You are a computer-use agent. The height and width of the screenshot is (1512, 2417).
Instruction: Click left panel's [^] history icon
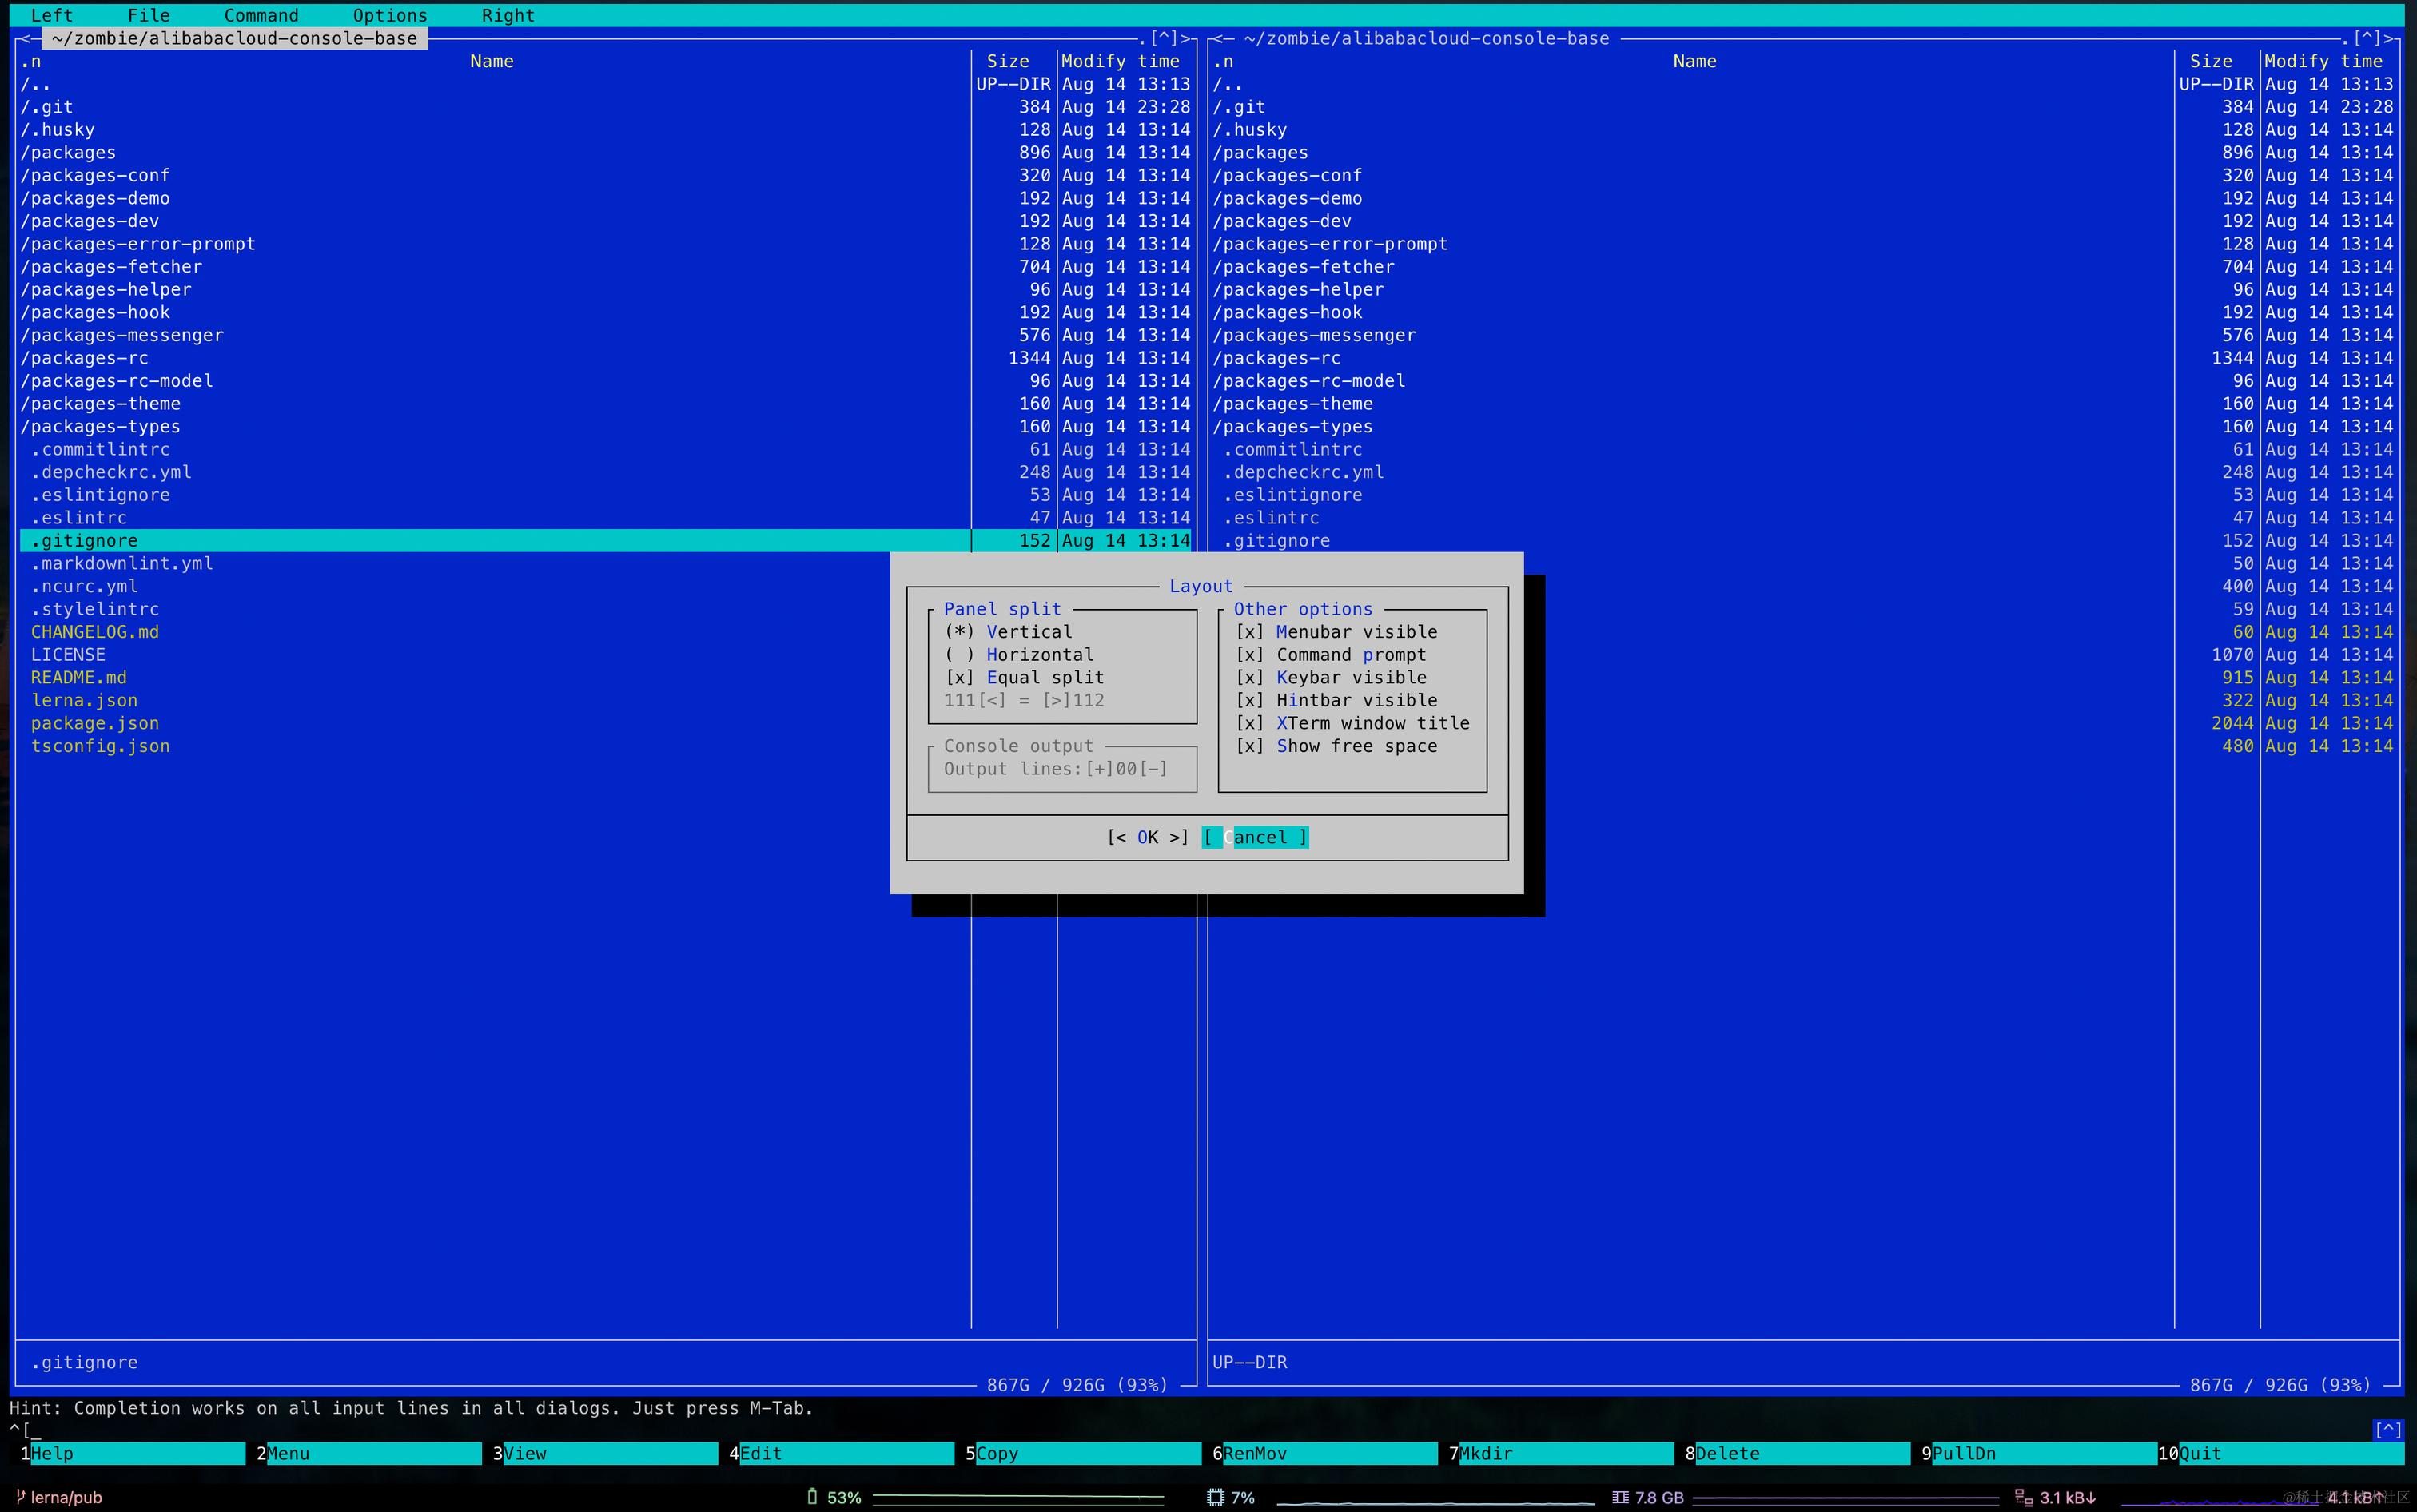[x=1164, y=38]
